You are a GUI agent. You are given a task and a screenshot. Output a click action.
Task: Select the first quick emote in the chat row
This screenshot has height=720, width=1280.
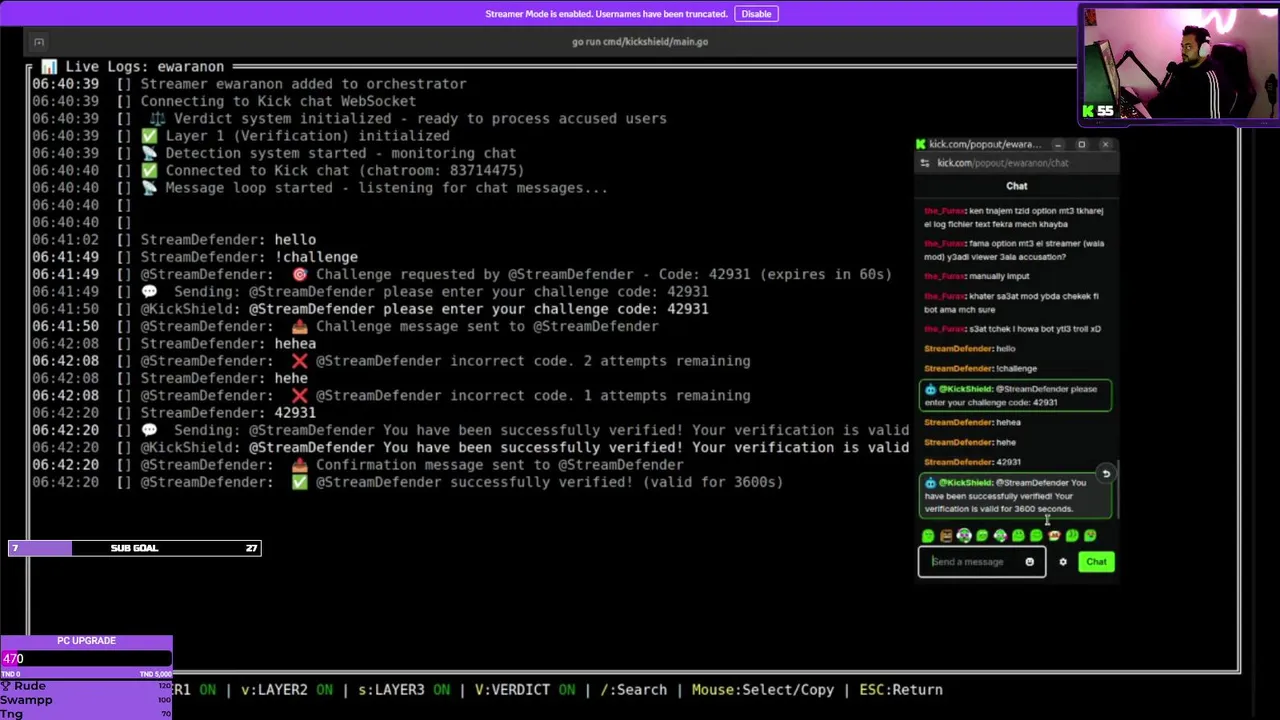point(928,536)
